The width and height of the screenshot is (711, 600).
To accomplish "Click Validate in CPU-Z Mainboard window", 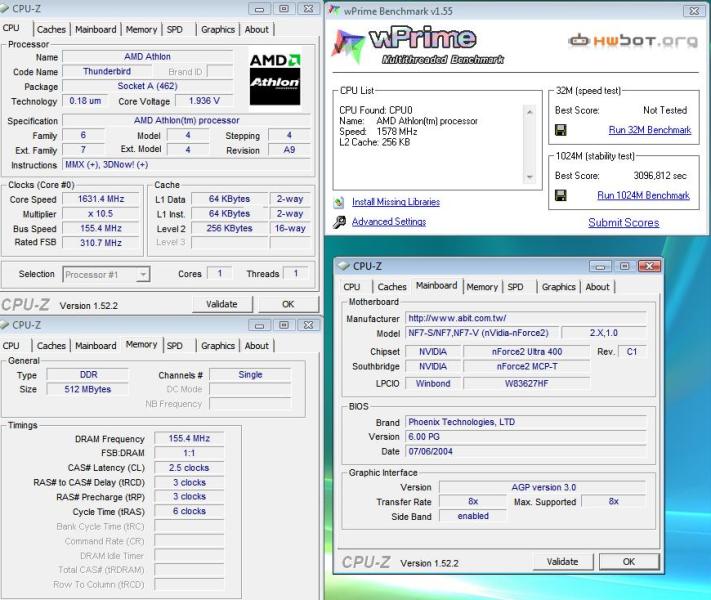I will pyautogui.click(x=563, y=562).
